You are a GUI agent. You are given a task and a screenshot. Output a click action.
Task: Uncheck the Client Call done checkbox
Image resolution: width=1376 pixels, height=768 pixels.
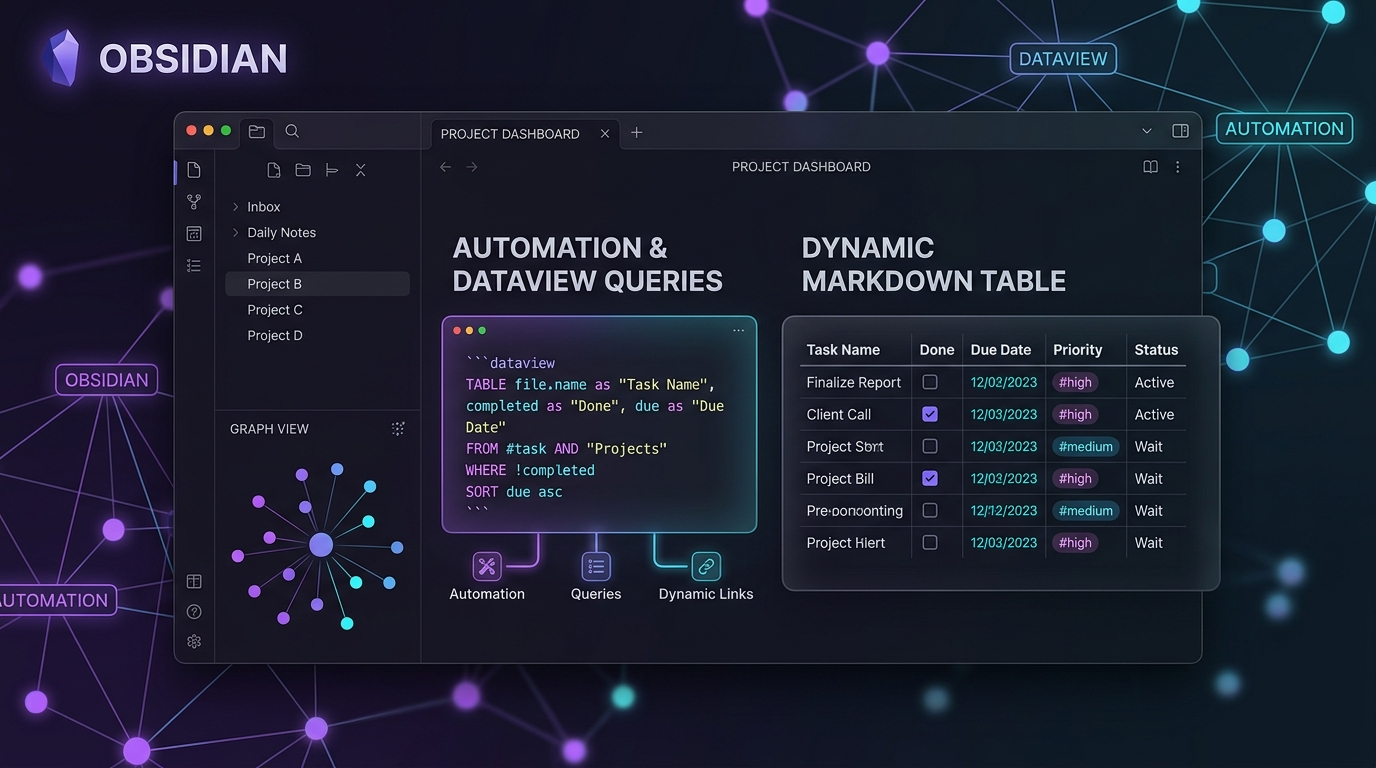(x=930, y=414)
